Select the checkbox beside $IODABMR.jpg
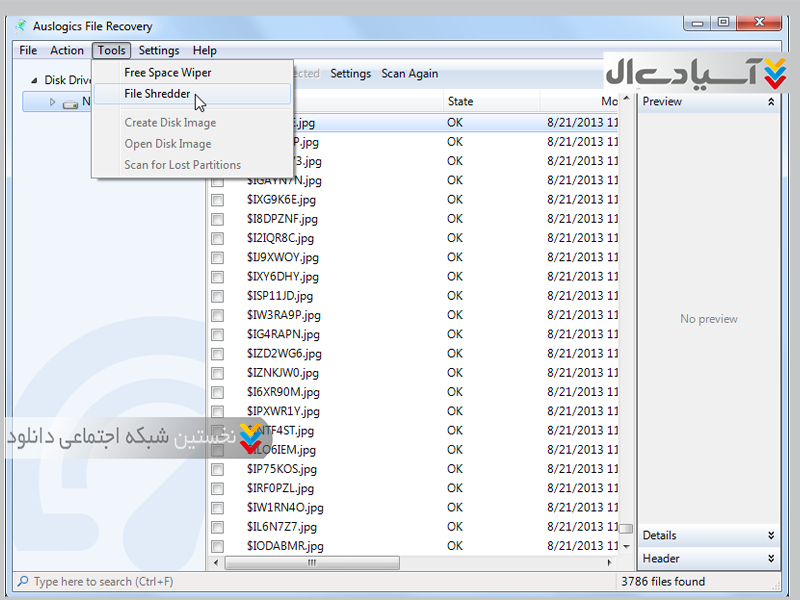The height and width of the screenshot is (600, 800). pos(217,547)
